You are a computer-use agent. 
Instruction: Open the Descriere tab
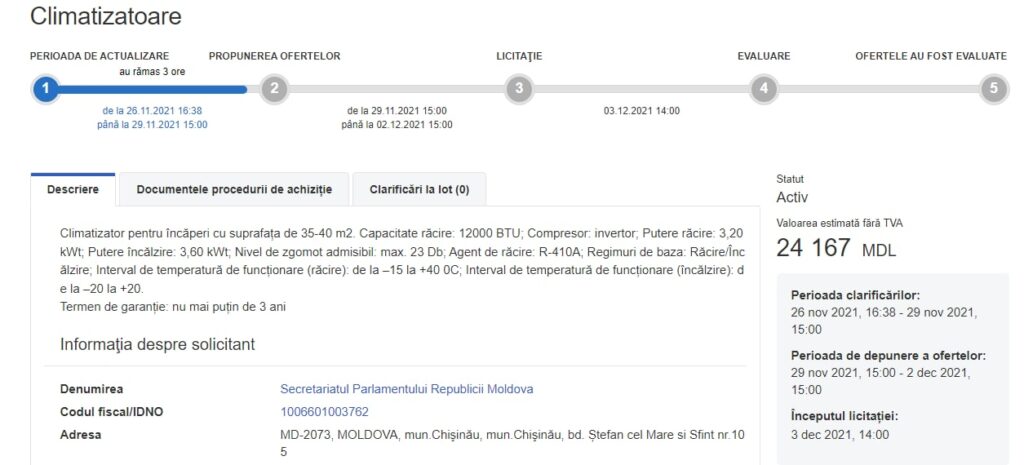coord(73,189)
